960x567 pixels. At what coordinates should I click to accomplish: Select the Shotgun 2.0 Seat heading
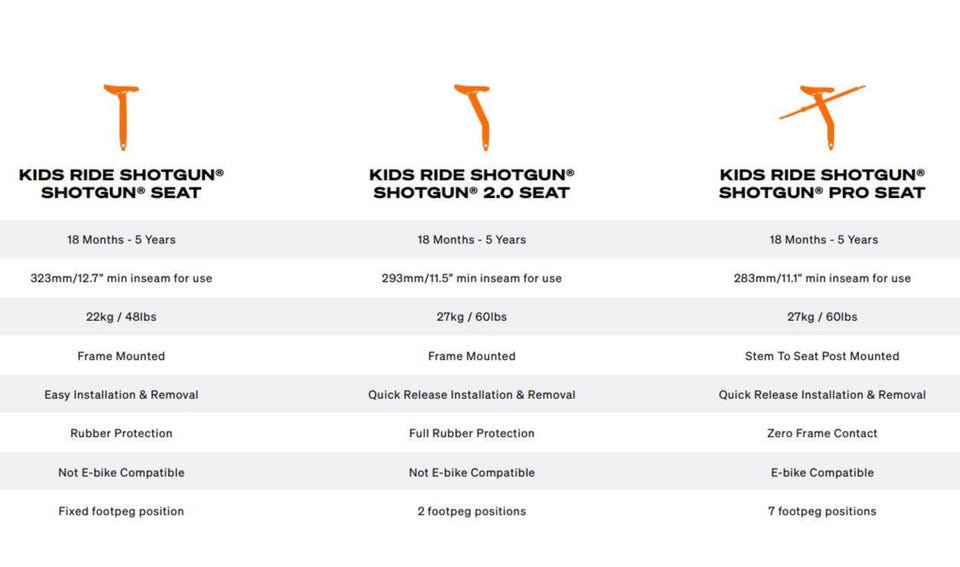471,184
